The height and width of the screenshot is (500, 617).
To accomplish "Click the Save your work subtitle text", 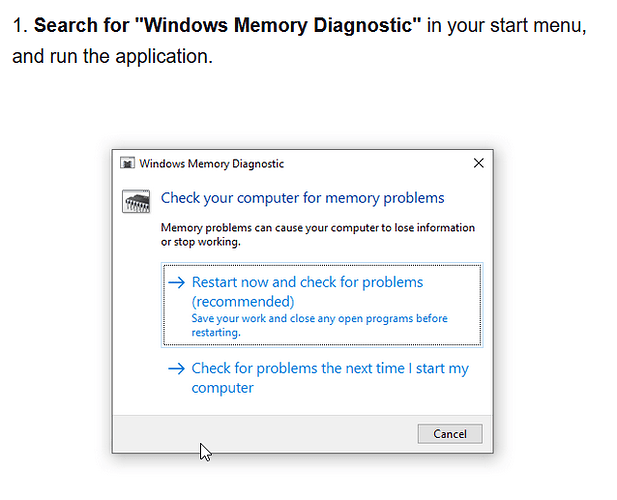I will [320, 325].
